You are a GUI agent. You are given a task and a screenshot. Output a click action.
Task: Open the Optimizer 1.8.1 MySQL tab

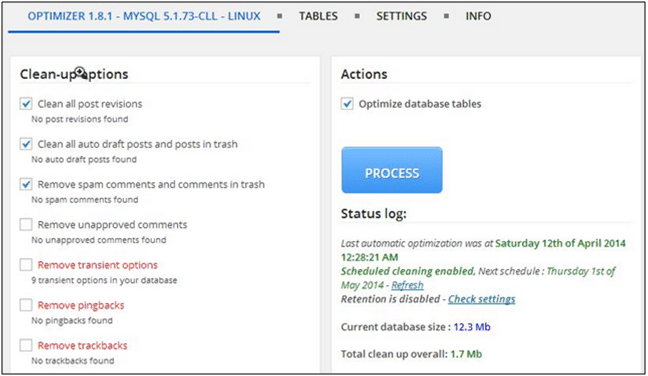tap(144, 16)
